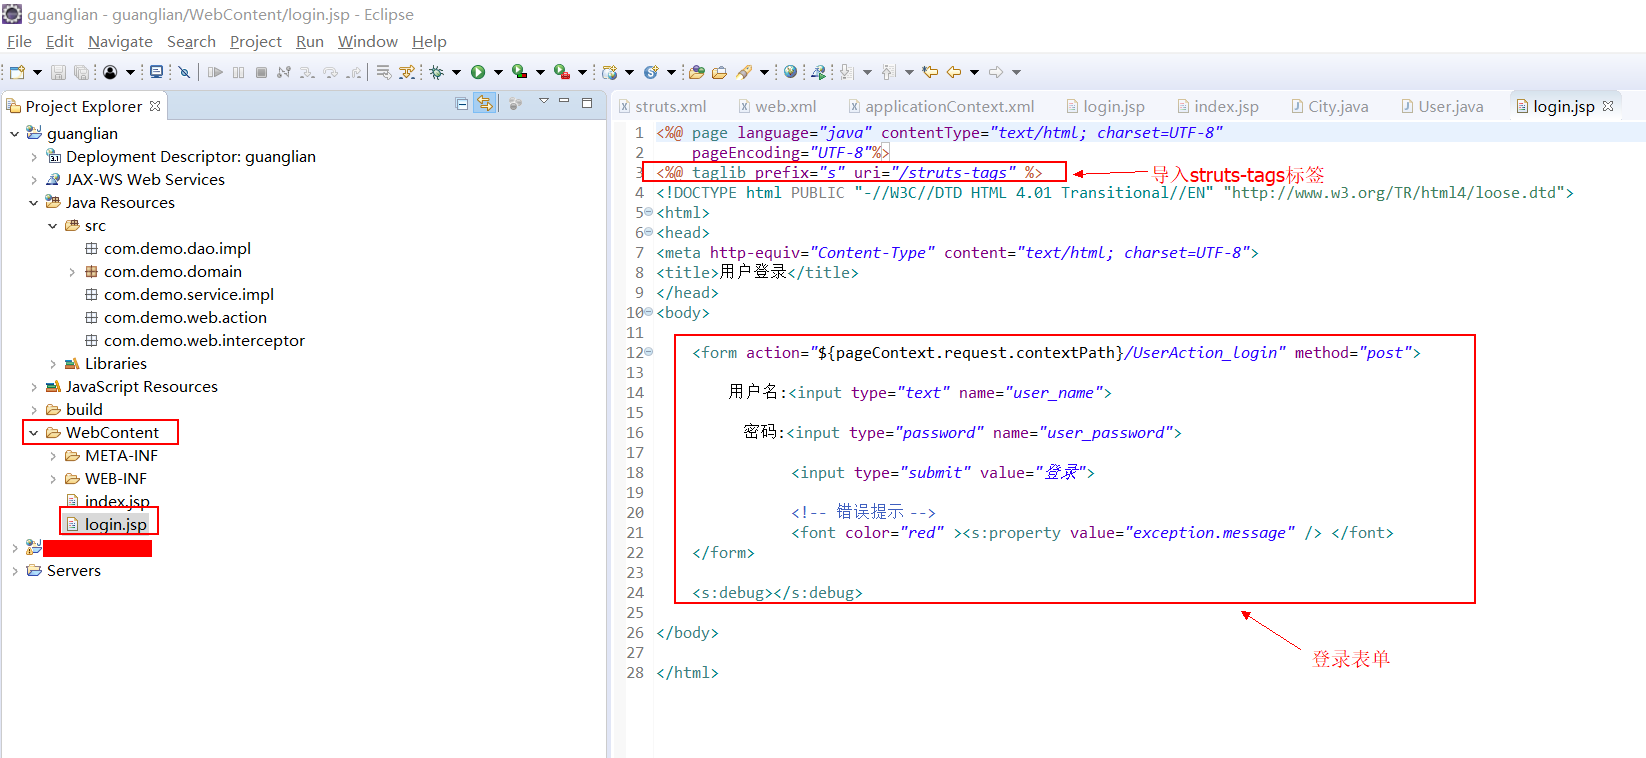
Task: Close the Project Explorer view tab
Action: point(155,105)
